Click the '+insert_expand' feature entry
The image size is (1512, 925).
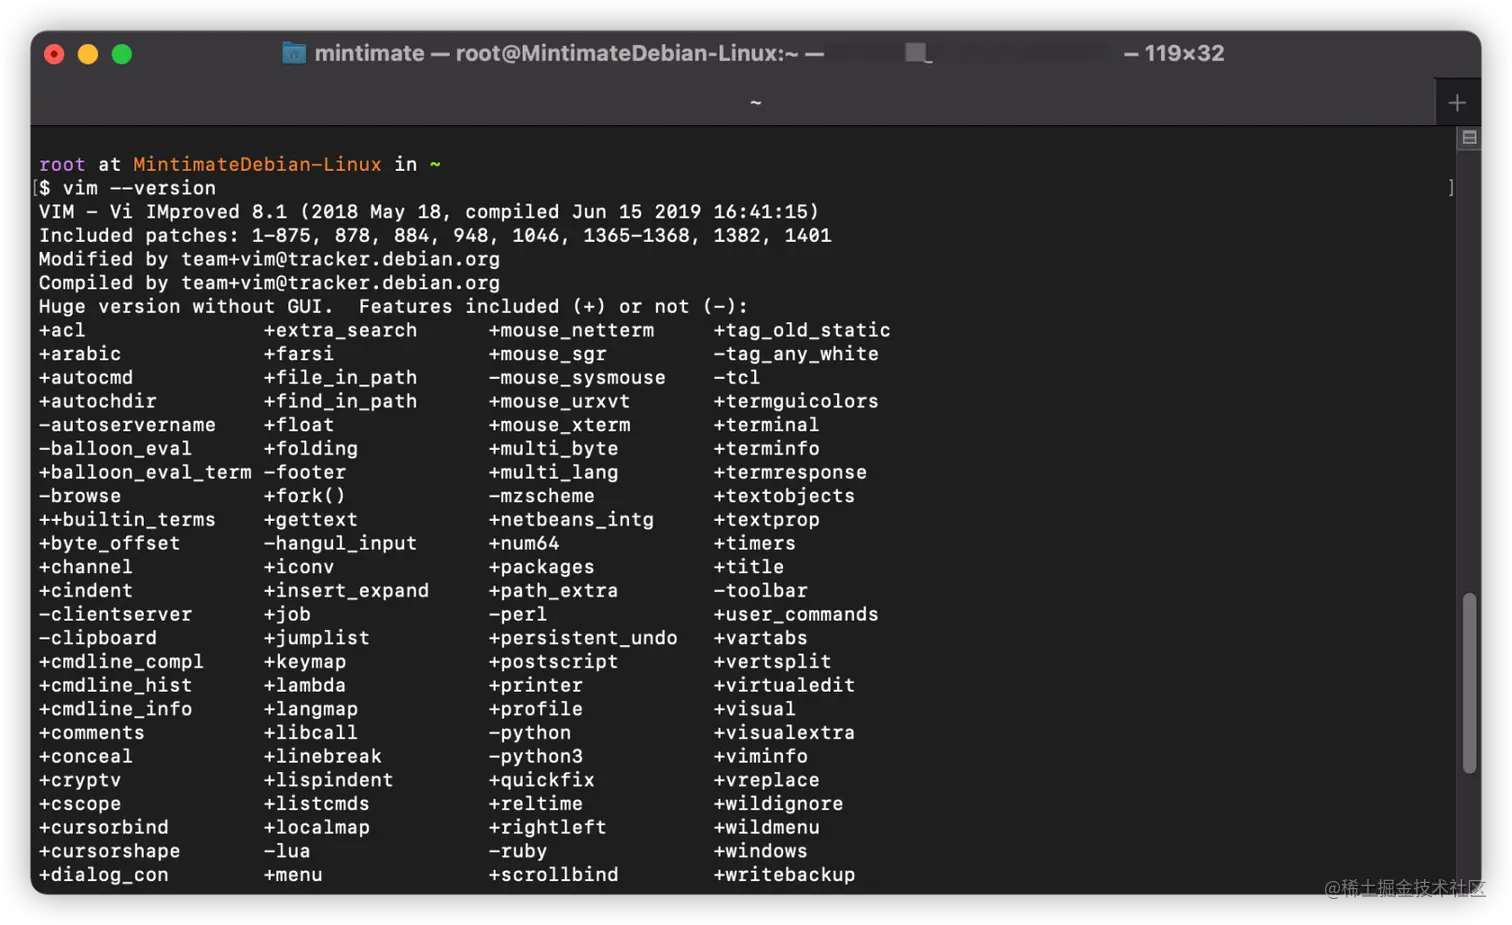point(346,591)
